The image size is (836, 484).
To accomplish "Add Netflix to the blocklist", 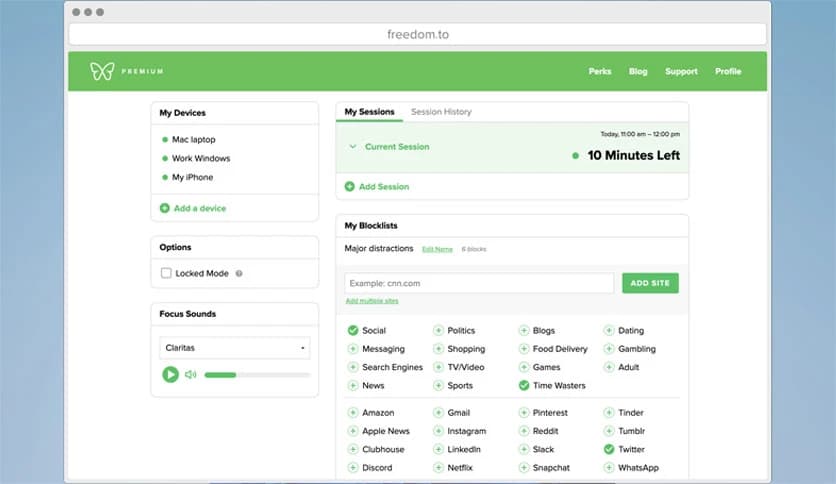I will (438, 467).
